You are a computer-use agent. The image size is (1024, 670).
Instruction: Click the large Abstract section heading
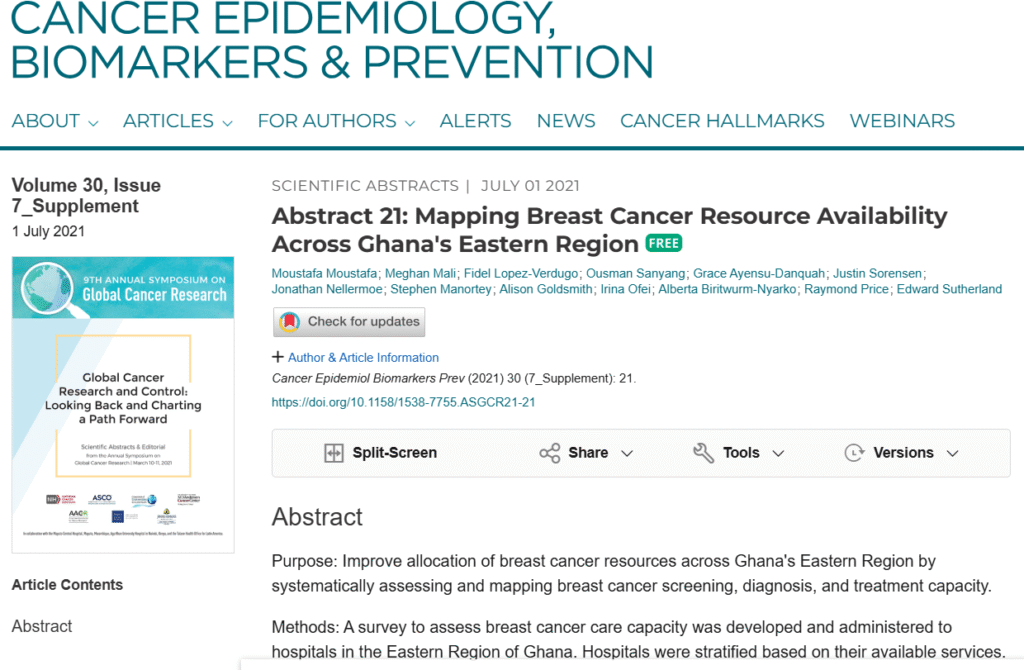coord(317,517)
